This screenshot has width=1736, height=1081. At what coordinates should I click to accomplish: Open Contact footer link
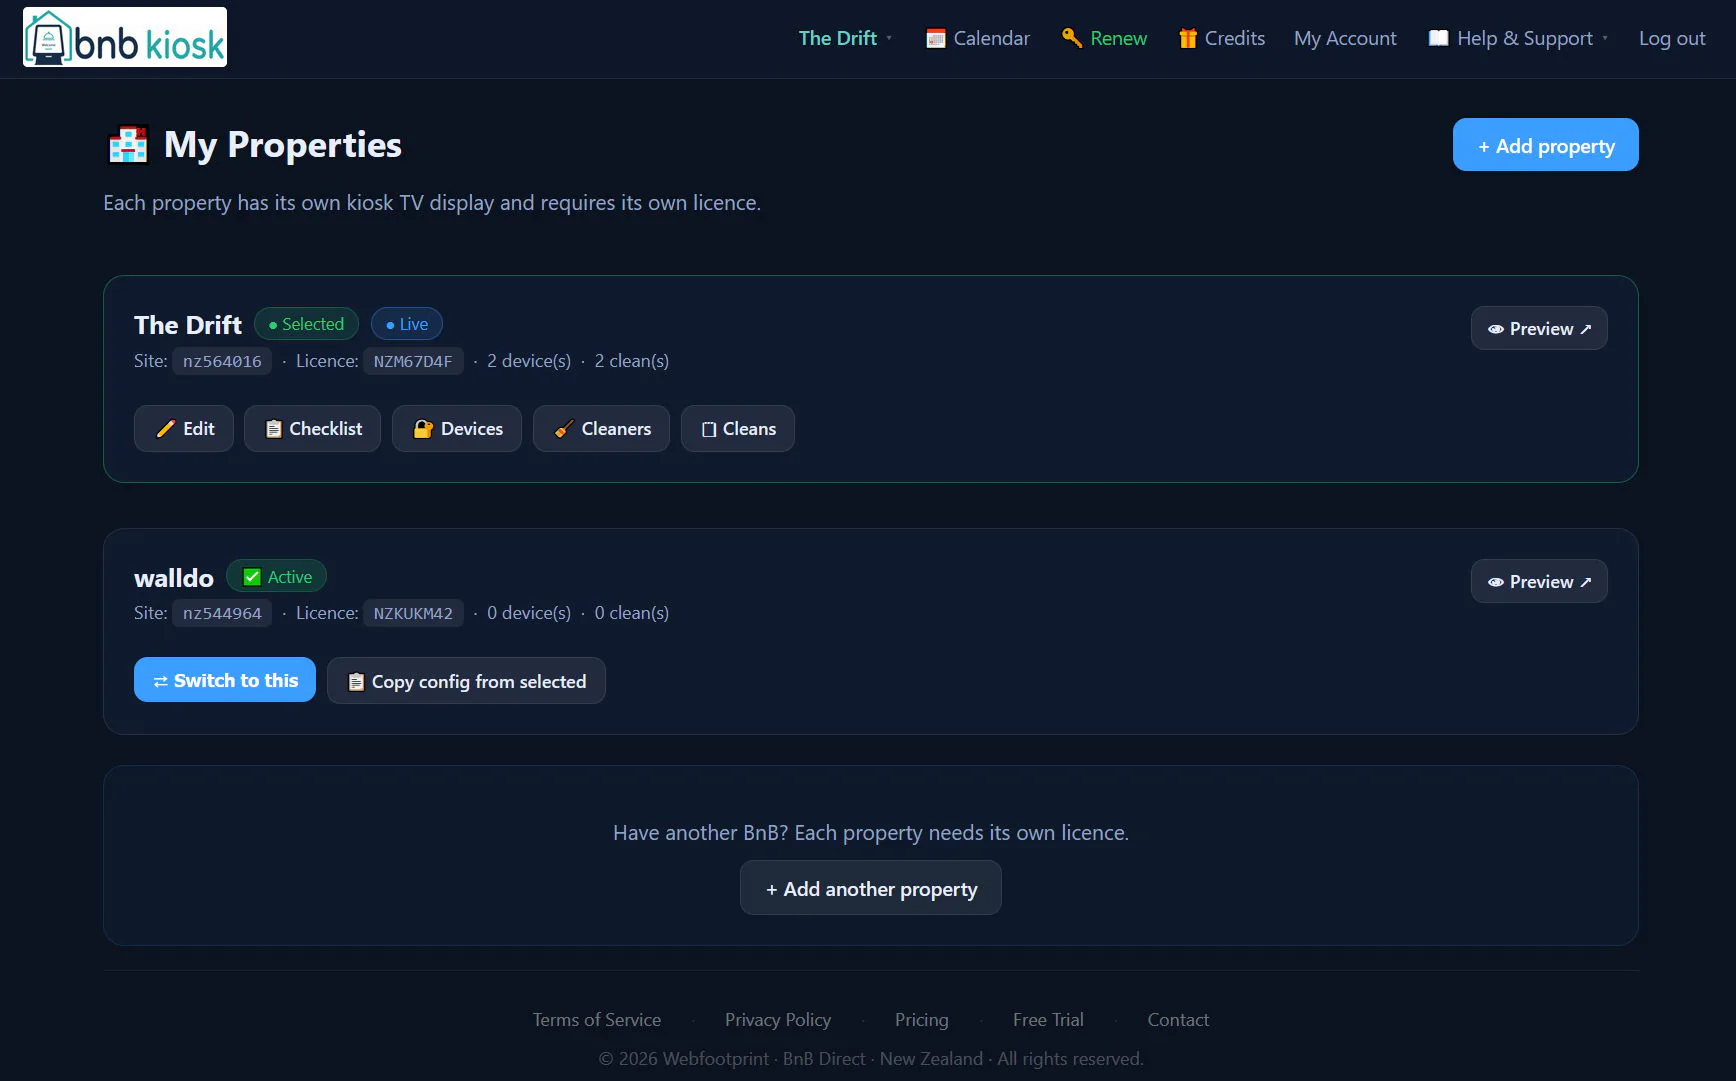[x=1178, y=1020]
